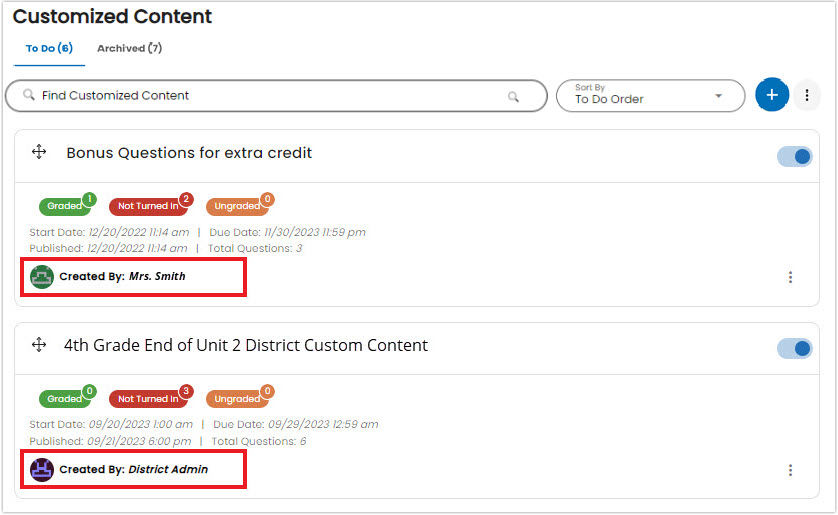
Task: Switch to the Archived (7) tab
Action: (x=129, y=48)
